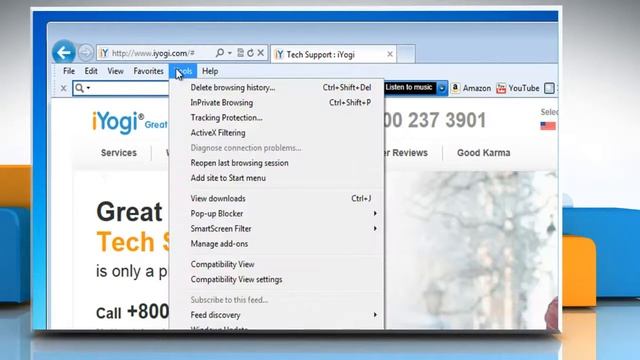The height and width of the screenshot is (360, 640).
Task: Click the iYogi favicon in address bar
Action: (104, 53)
